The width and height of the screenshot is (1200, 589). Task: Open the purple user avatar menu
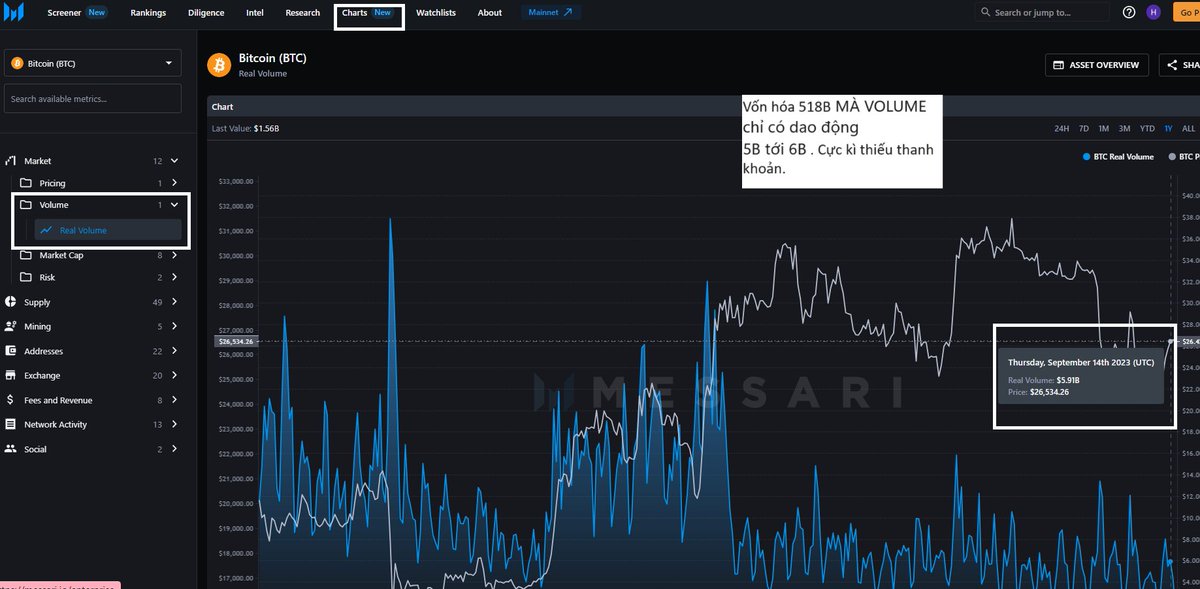pos(1153,12)
